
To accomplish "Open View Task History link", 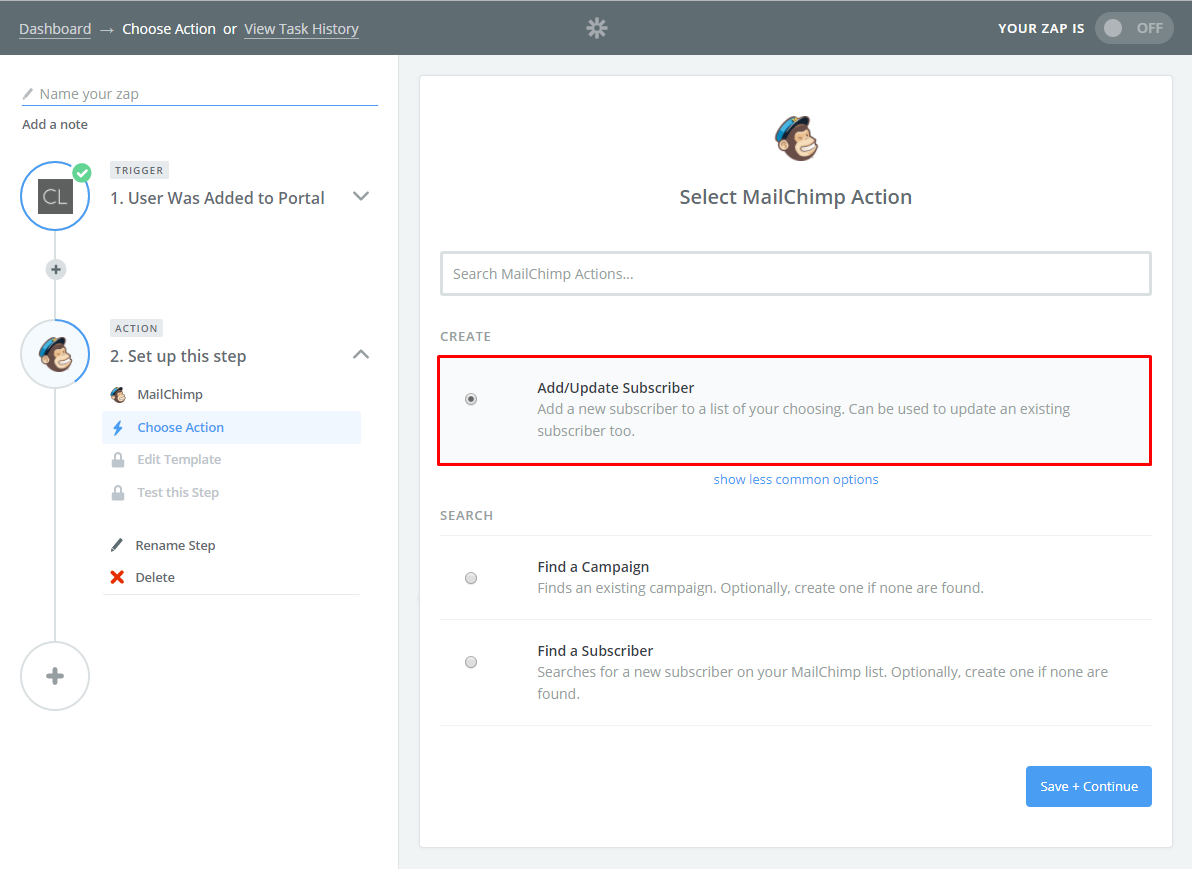I will (301, 29).
